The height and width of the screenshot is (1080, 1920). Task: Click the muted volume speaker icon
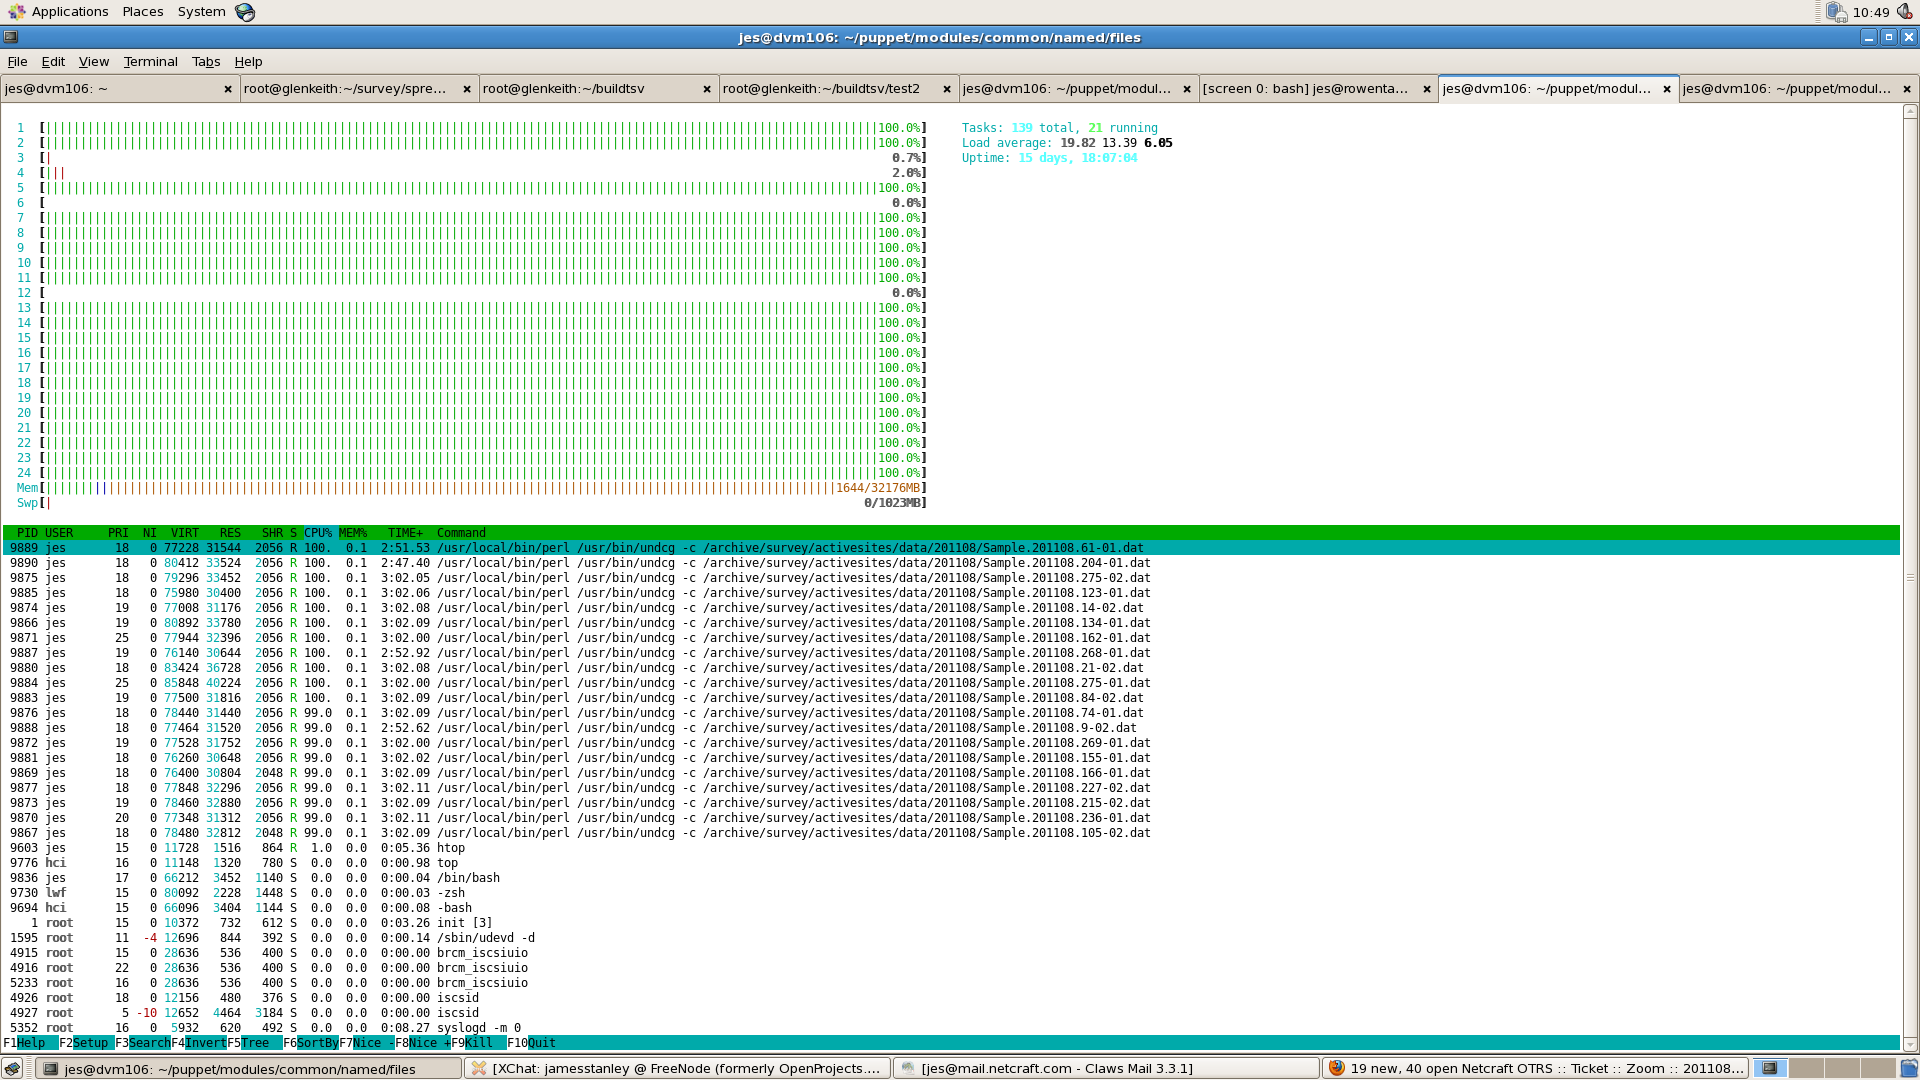coord(1904,12)
